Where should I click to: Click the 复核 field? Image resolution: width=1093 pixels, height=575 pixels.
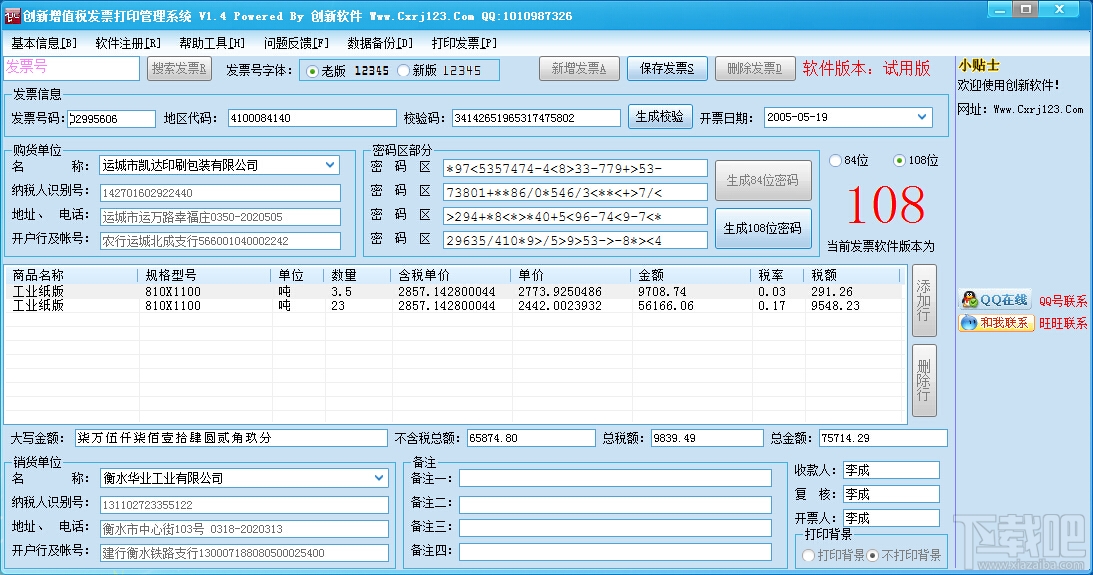[891, 494]
